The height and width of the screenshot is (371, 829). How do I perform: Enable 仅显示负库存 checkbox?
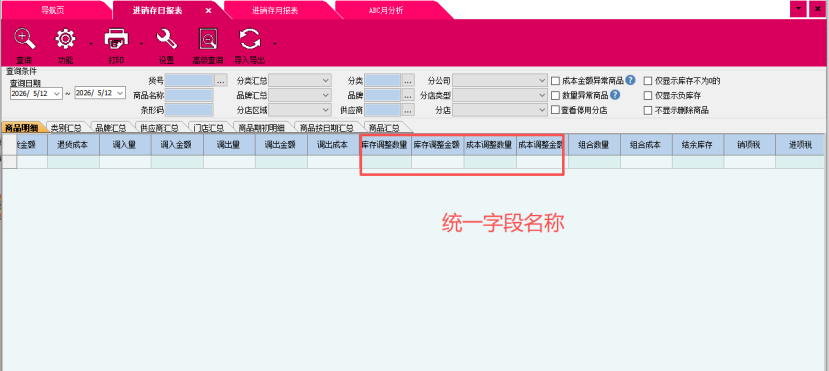648,96
